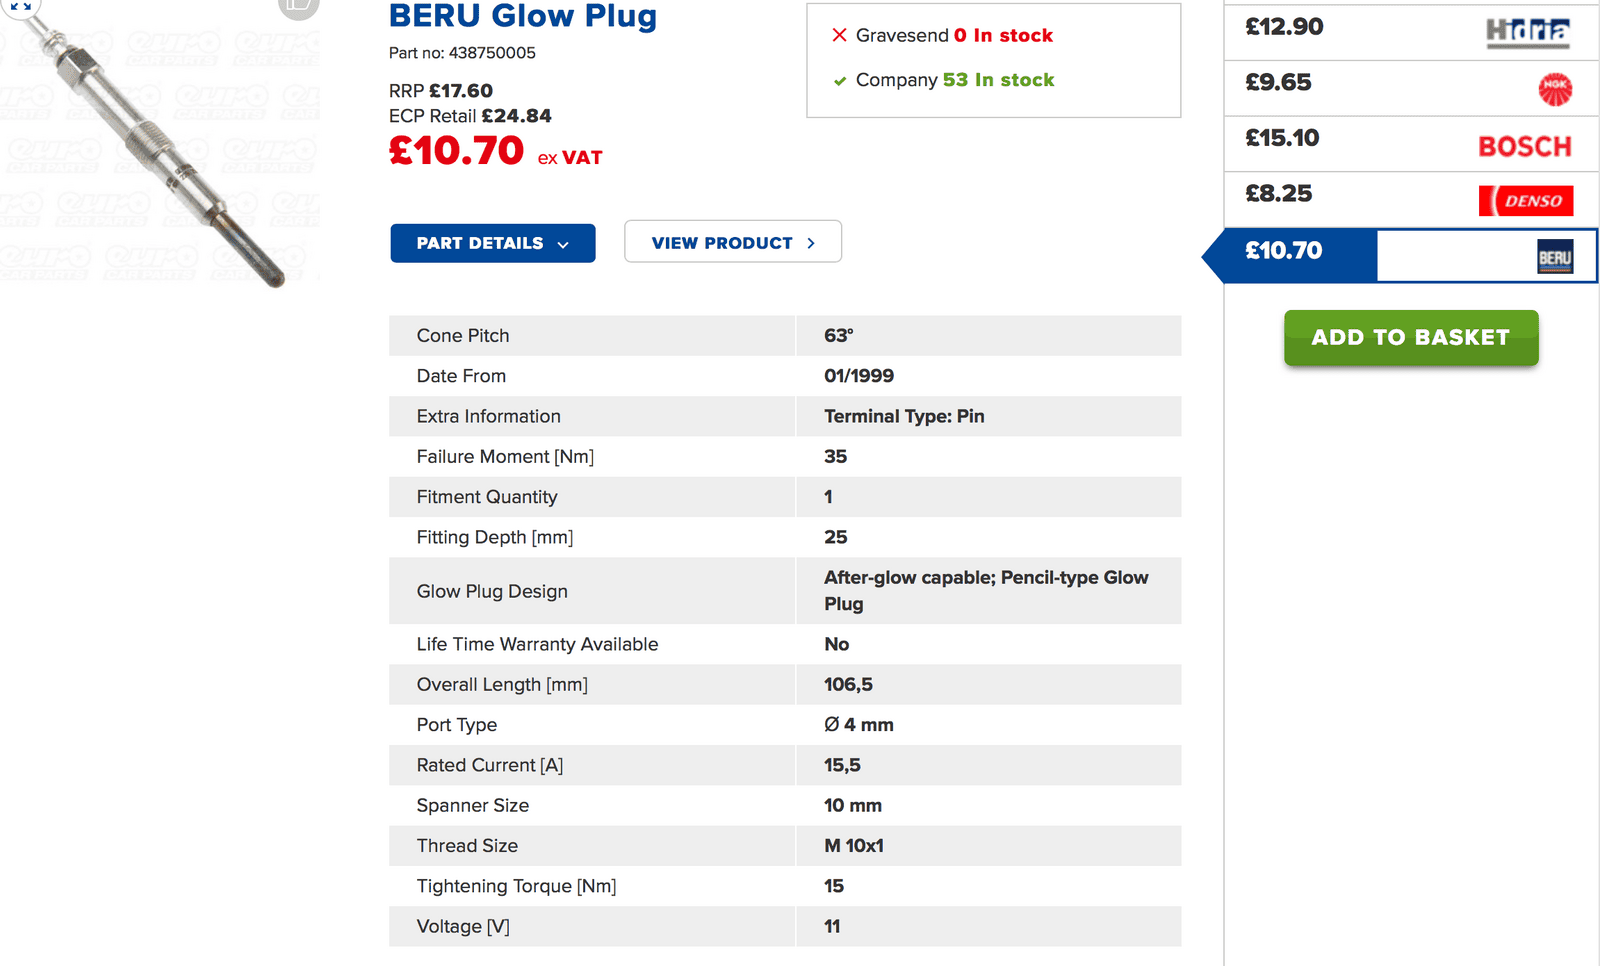Open View Product page
This screenshot has height=966, width=1600.
tap(733, 242)
